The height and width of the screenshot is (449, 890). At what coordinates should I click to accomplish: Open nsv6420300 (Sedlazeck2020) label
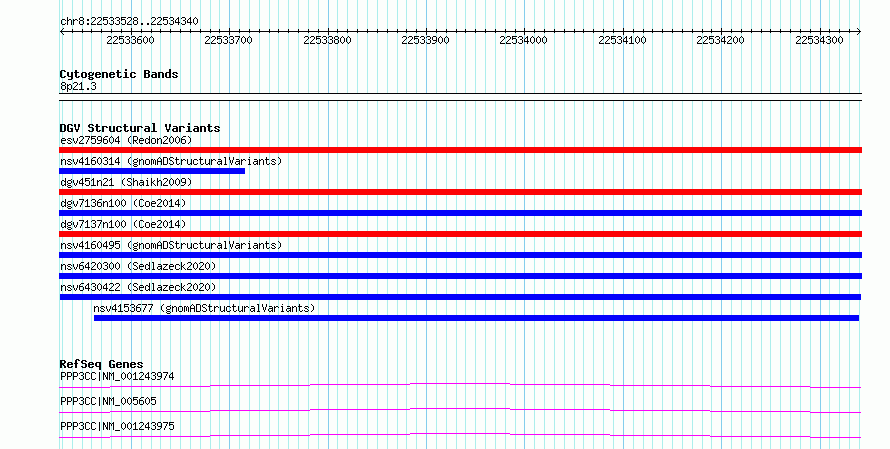pos(138,266)
